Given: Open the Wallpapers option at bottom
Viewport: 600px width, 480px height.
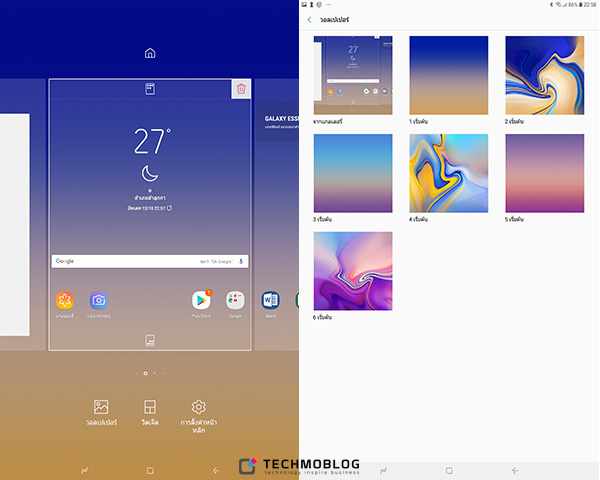Looking at the screenshot, I should click(101, 413).
